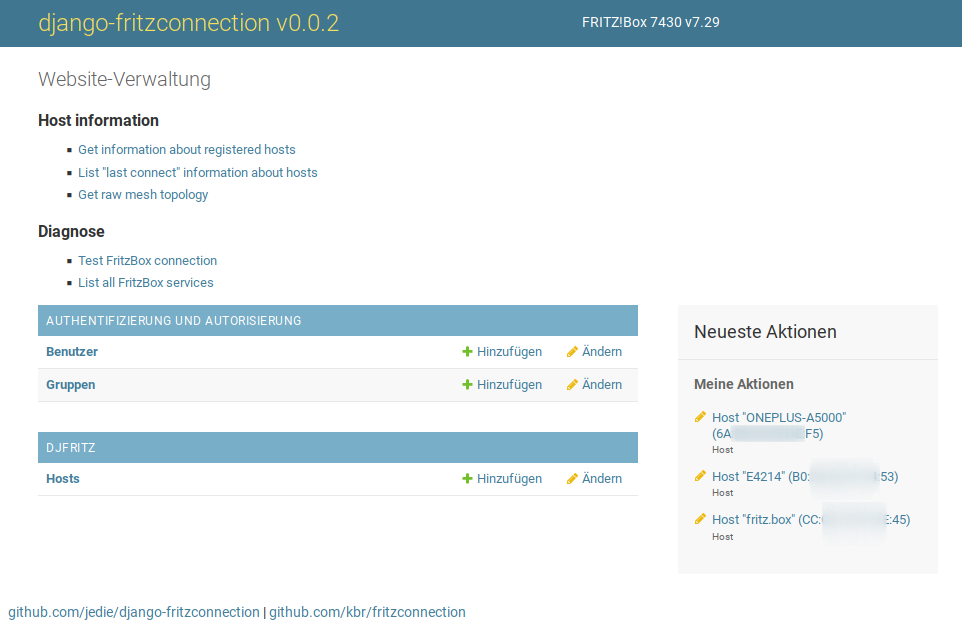Open the Hosts model link
The height and width of the screenshot is (629, 962).
point(63,479)
